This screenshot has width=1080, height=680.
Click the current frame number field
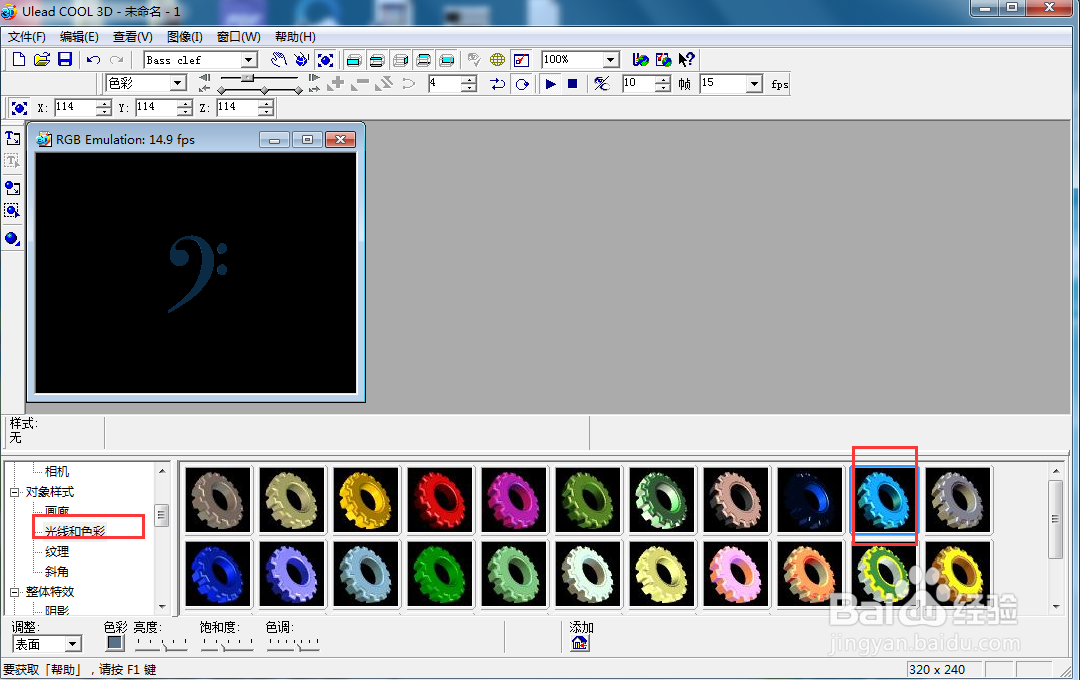(444, 84)
